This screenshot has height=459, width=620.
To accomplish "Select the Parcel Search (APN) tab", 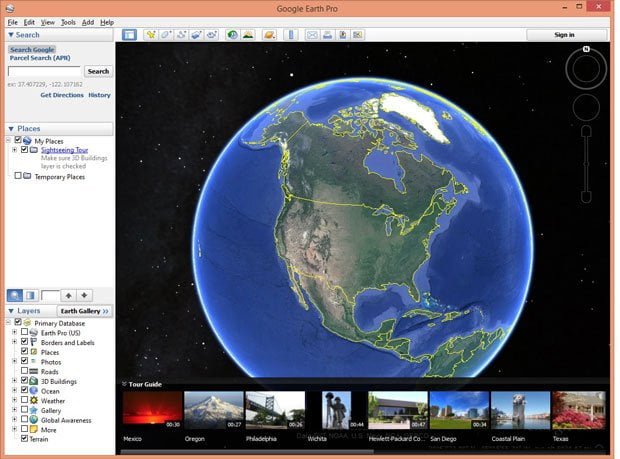I will [x=40, y=58].
